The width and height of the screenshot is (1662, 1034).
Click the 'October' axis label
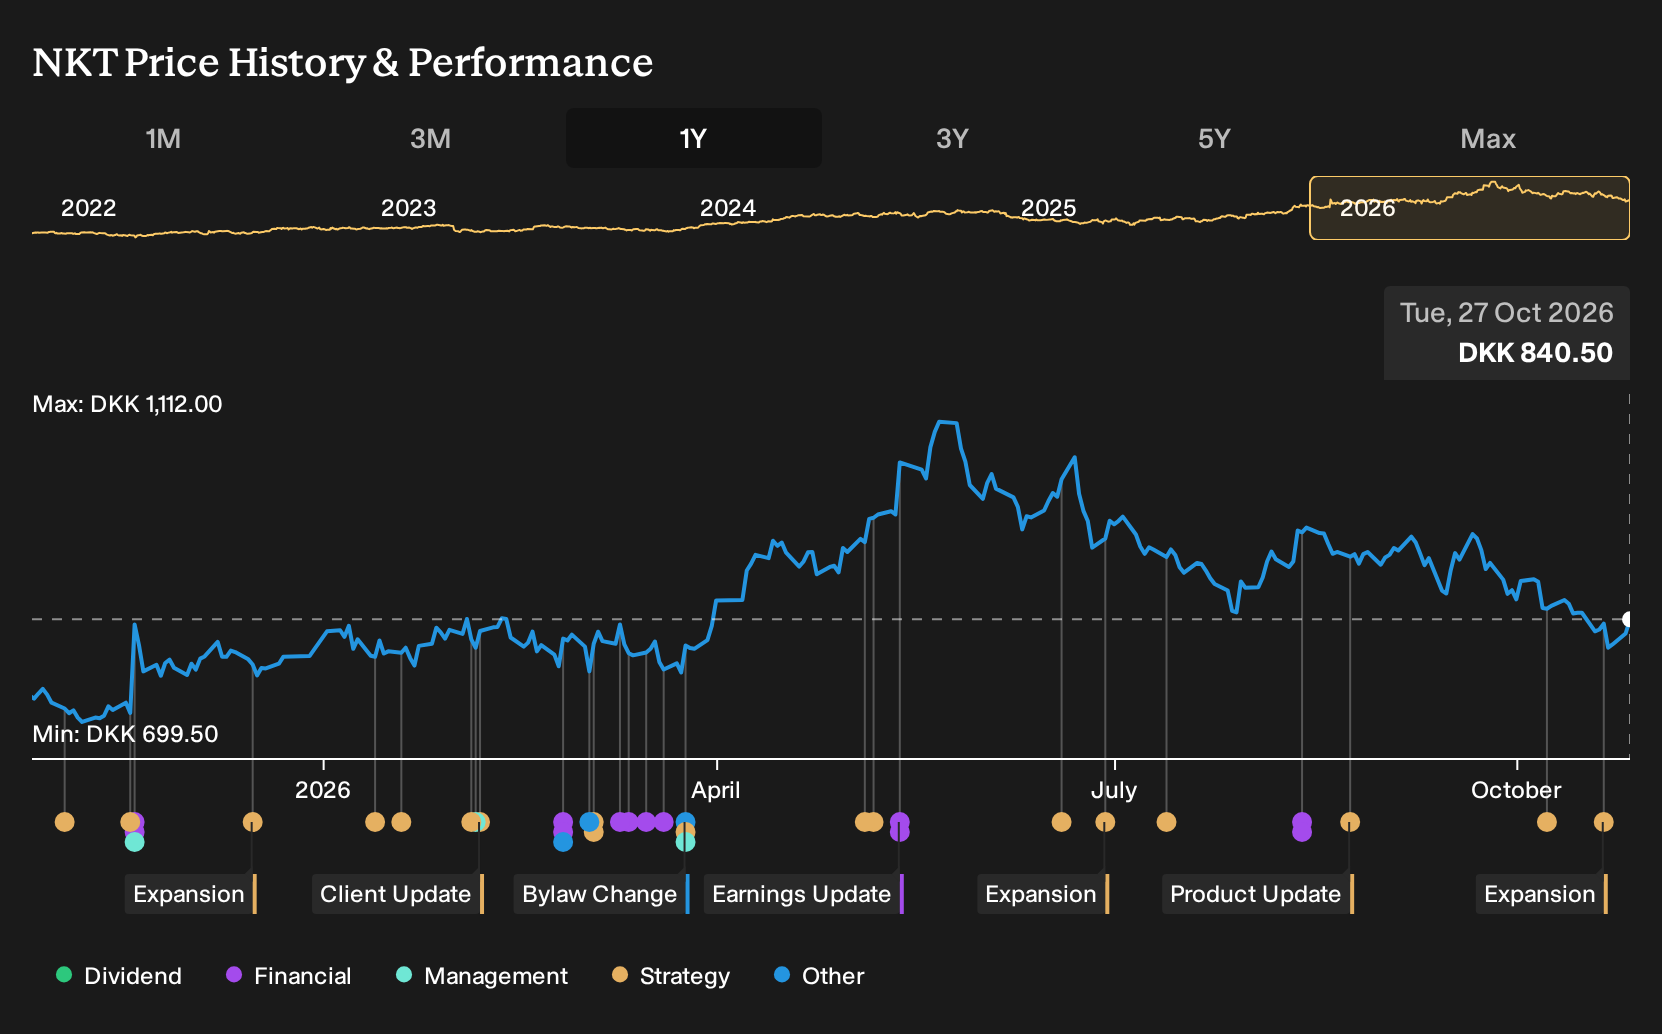point(1516,790)
